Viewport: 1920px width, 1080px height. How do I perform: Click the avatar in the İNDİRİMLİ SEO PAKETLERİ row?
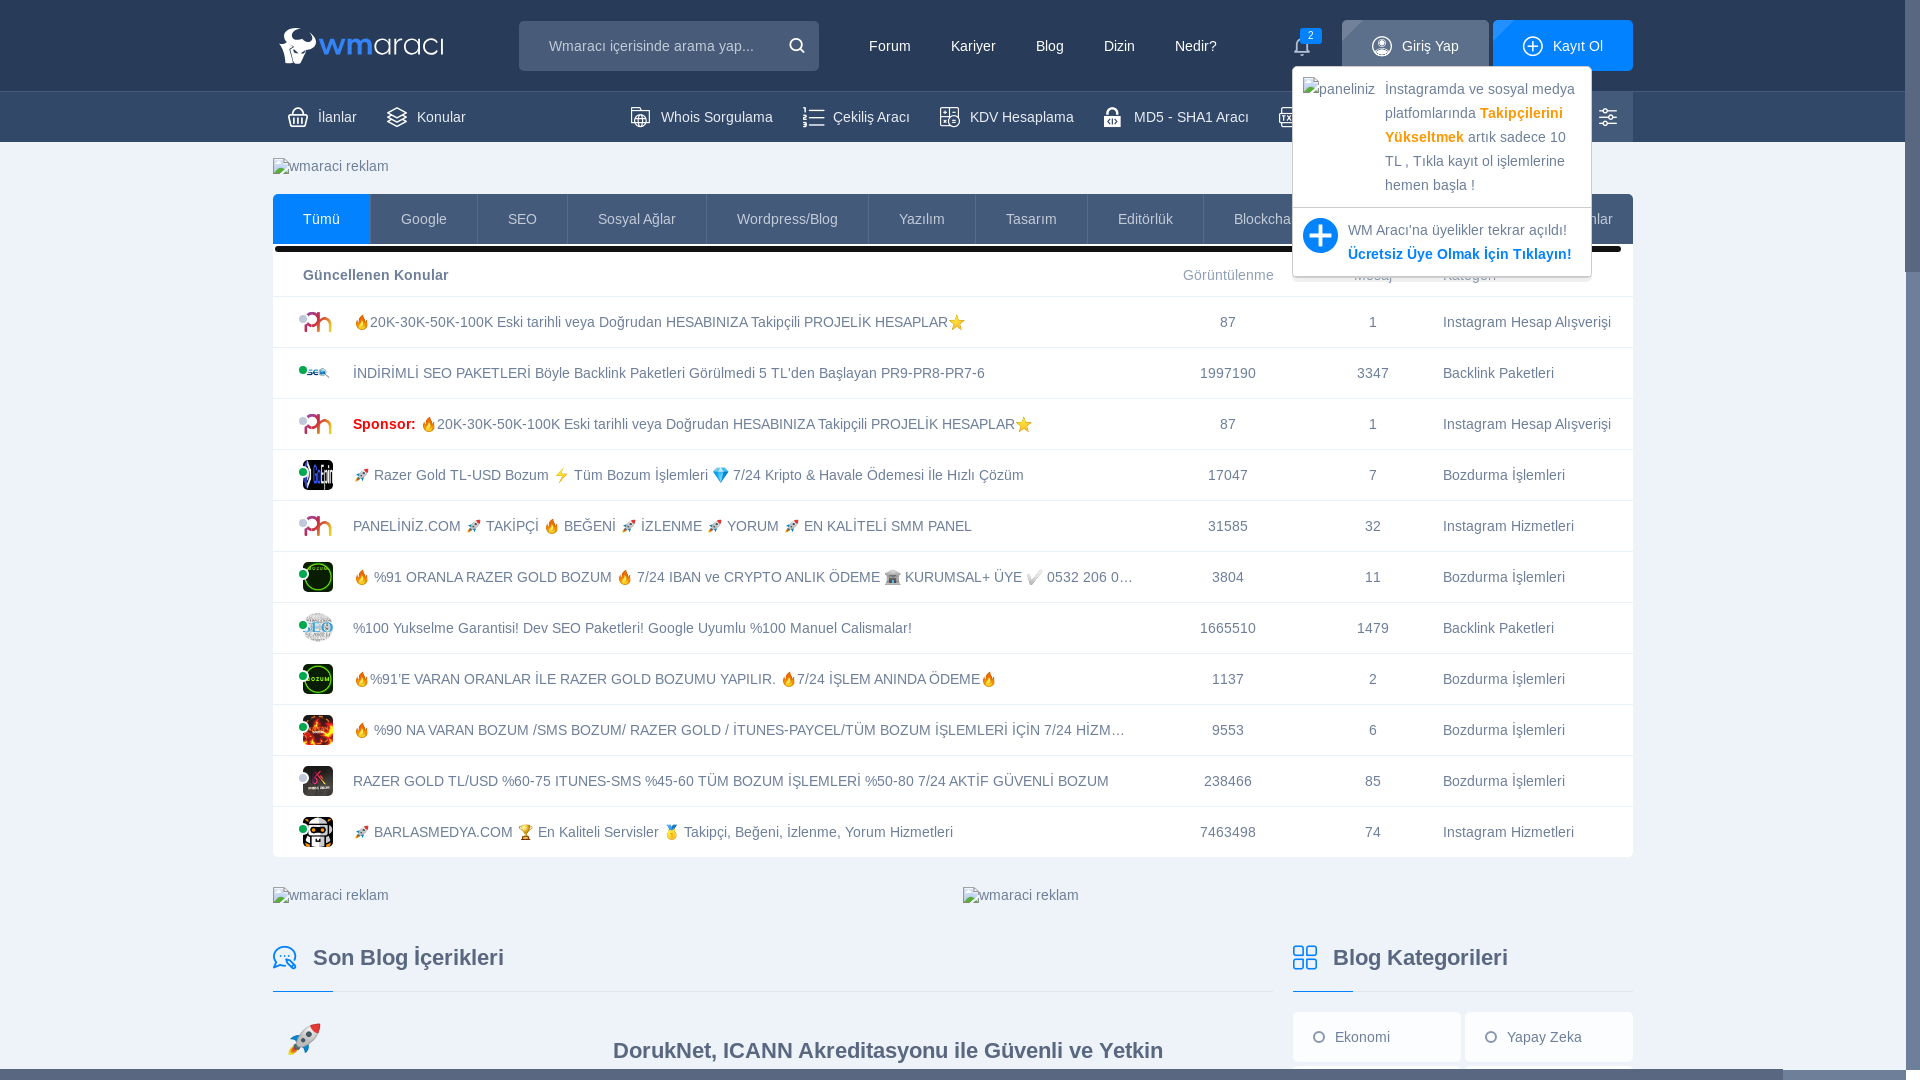coord(318,373)
